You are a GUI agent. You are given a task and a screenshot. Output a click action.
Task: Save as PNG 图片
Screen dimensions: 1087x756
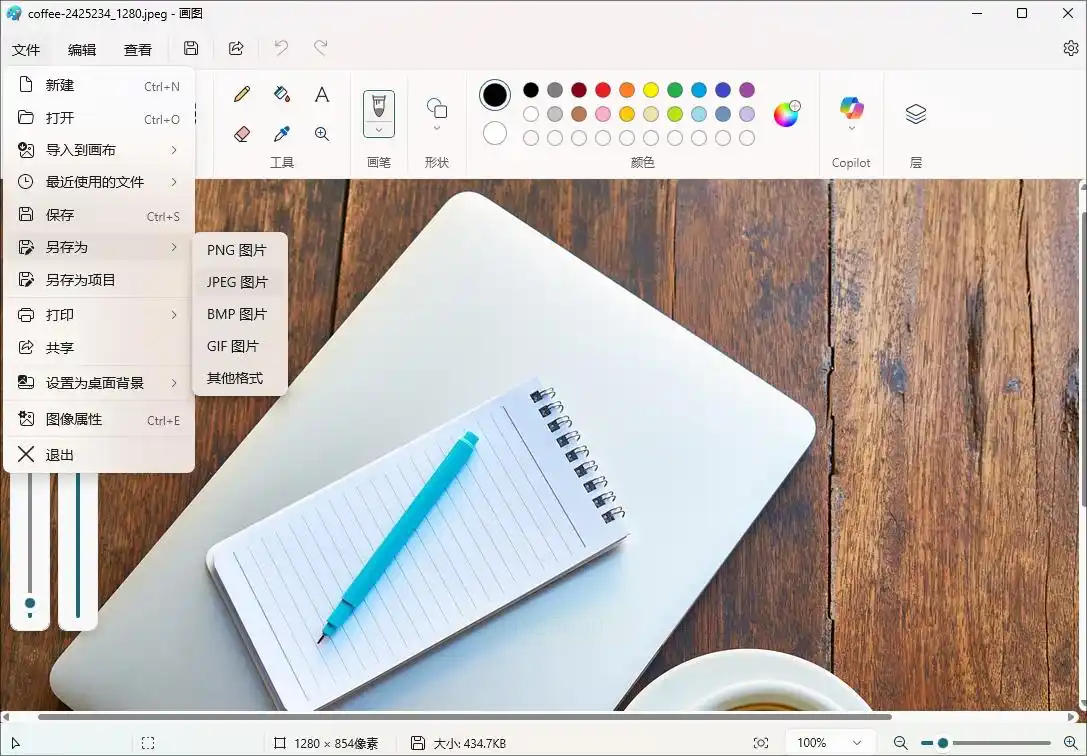240,250
